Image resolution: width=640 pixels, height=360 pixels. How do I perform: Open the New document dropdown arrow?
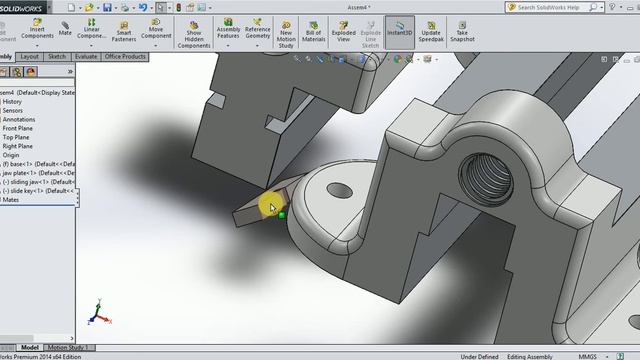(80, 8)
